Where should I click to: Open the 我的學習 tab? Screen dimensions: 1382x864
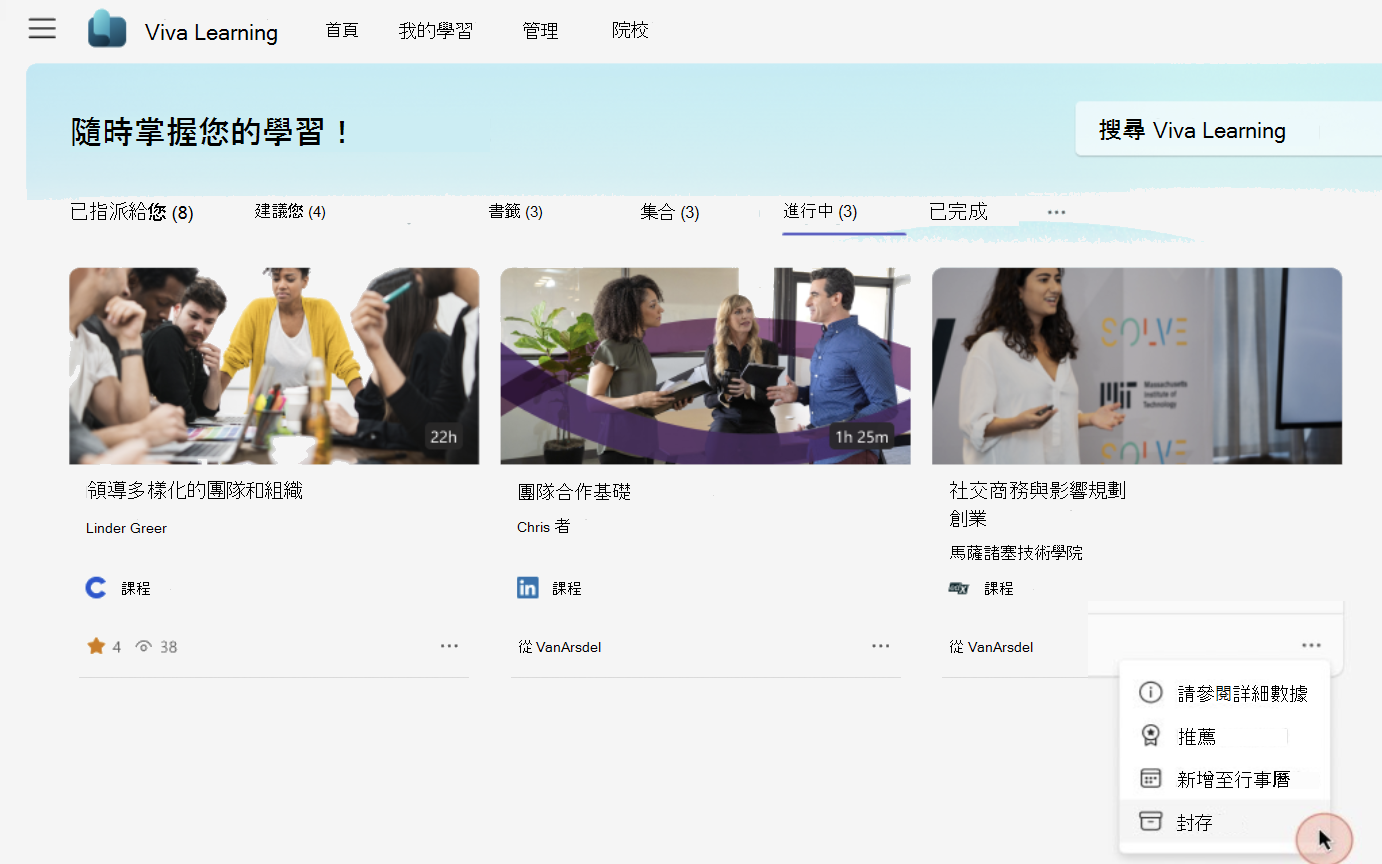pos(436,31)
